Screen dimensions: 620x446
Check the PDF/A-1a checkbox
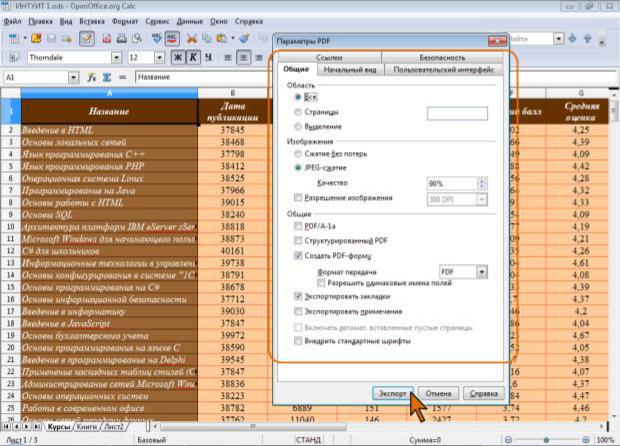298,226
